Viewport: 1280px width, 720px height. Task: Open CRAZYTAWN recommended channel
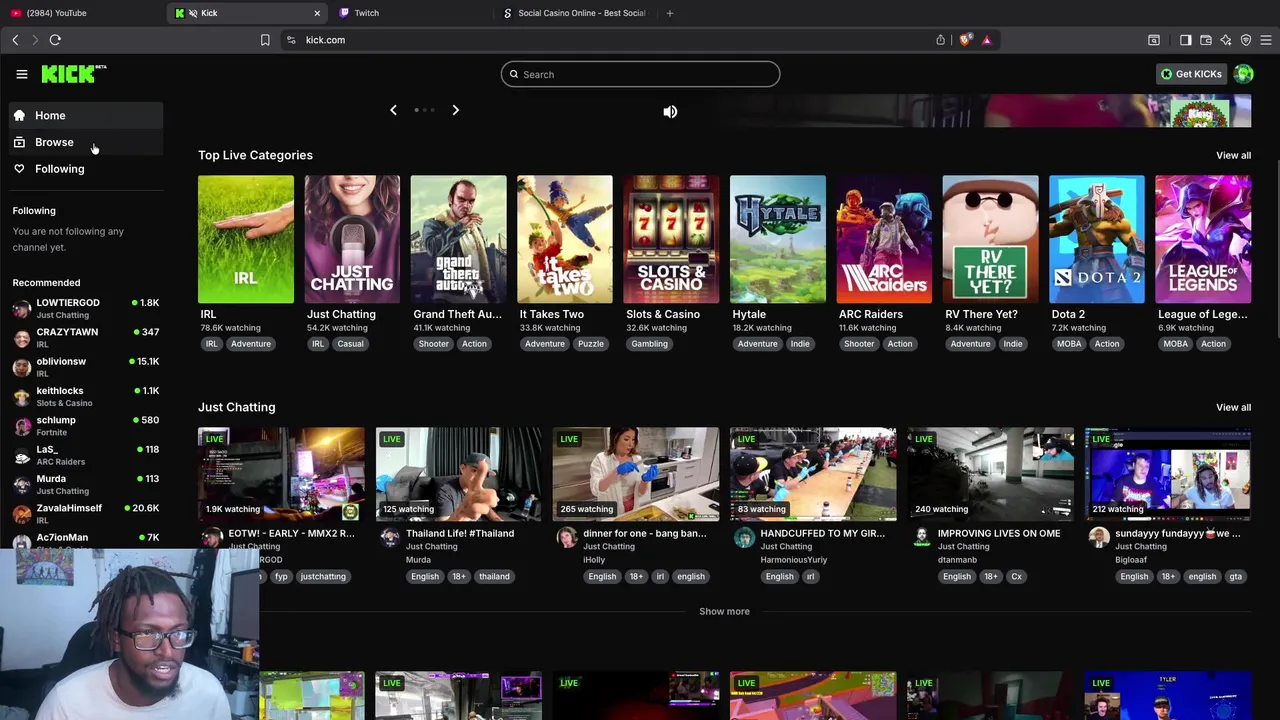pyautogui.click(x=85, y=337)
